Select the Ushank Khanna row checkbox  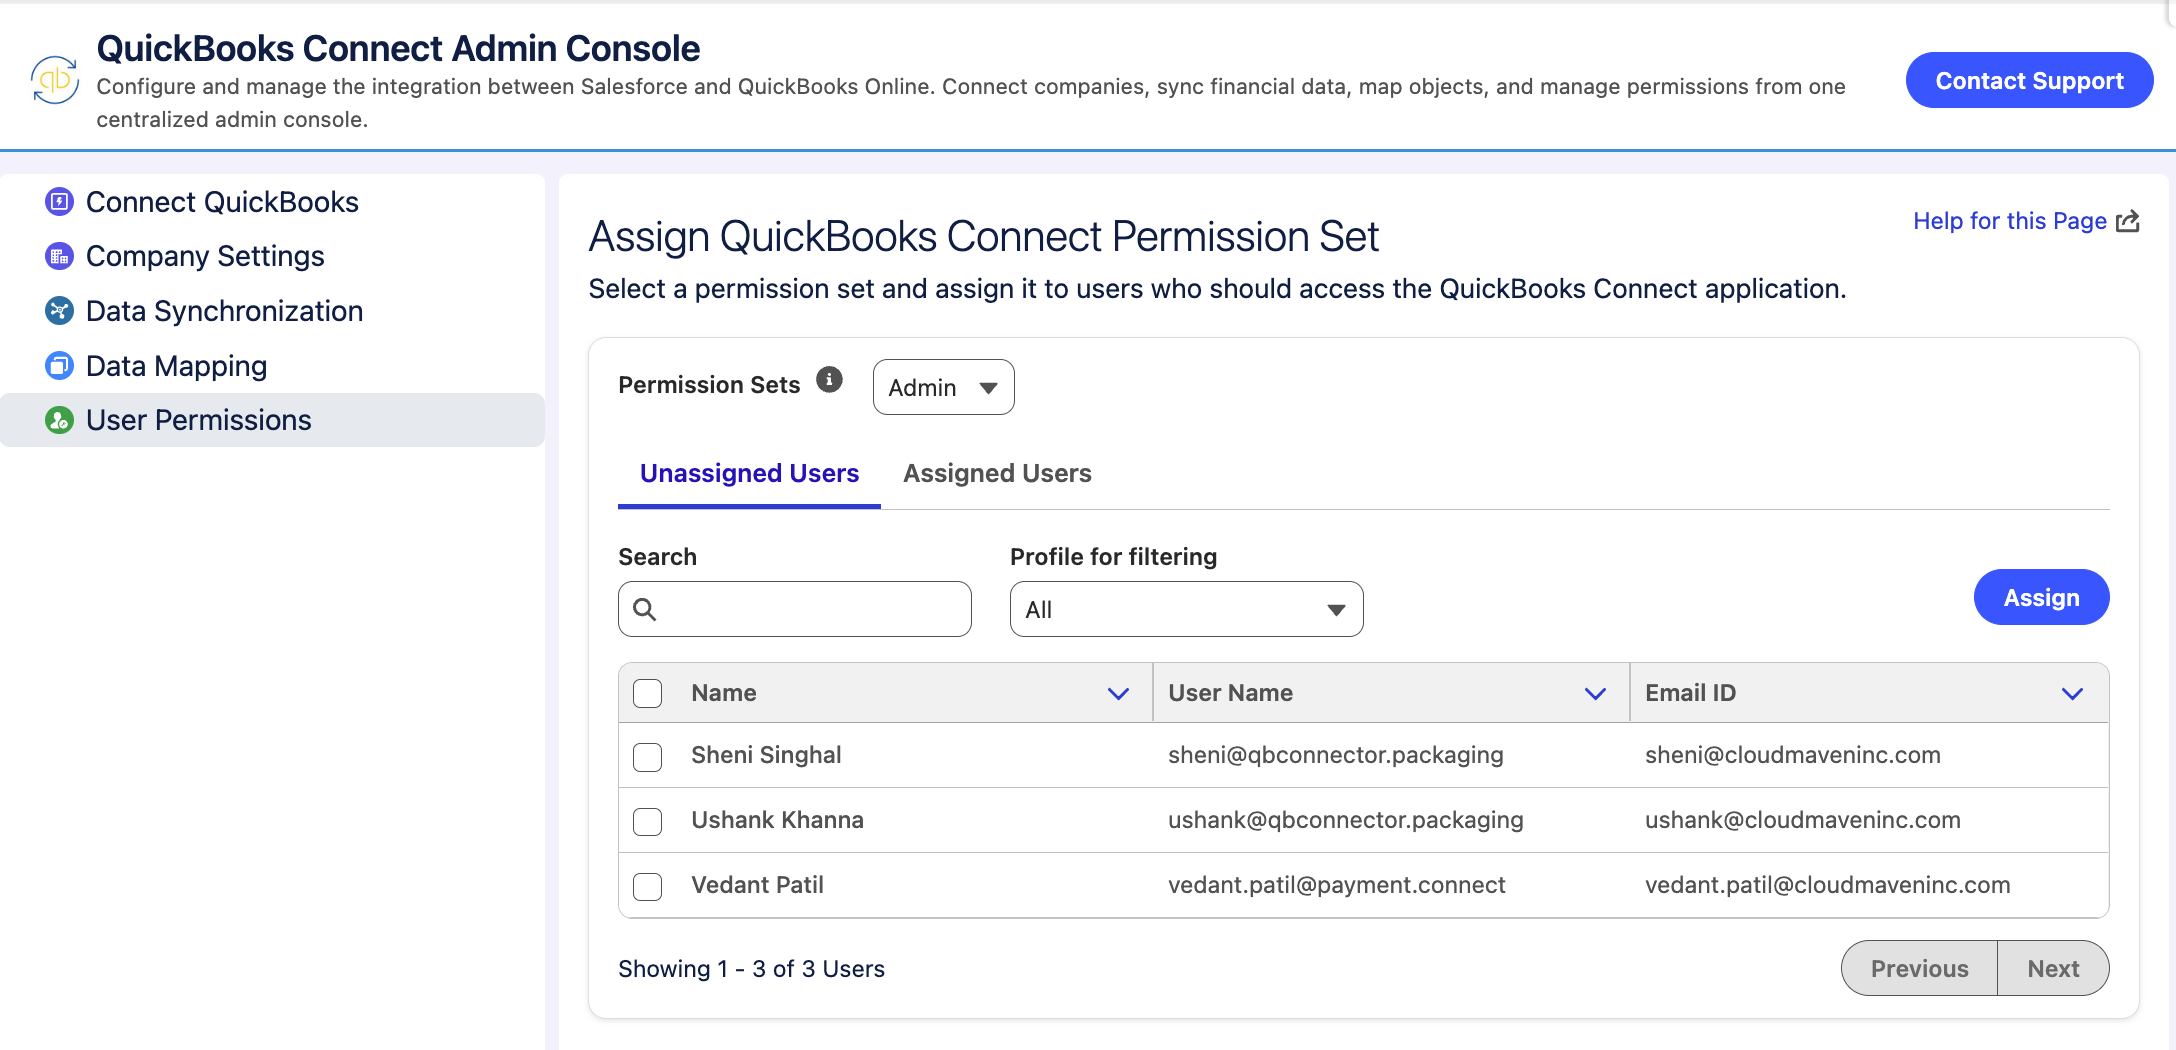tap(648, 822)
